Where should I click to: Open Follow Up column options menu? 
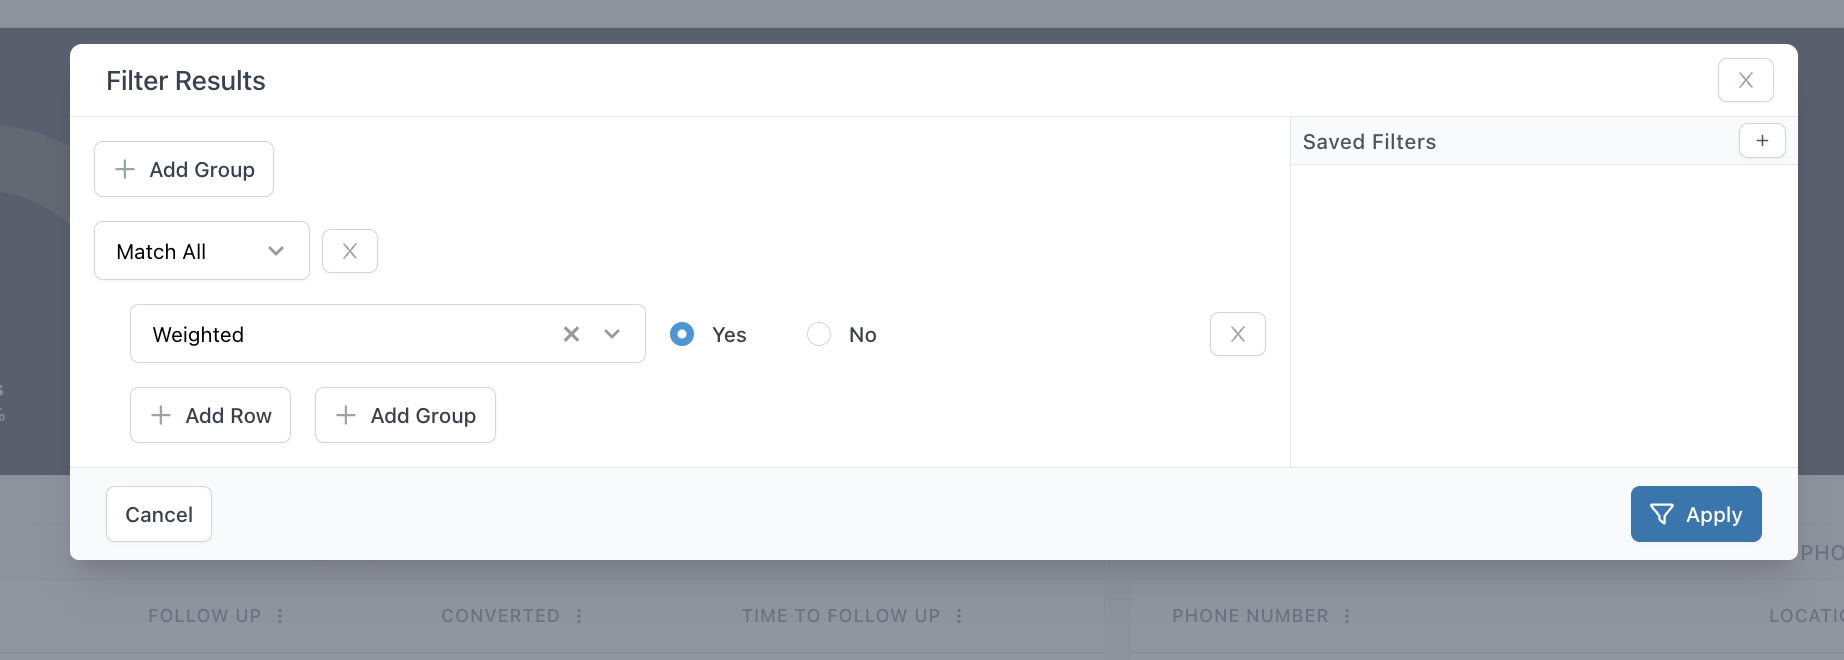[280, 616]
